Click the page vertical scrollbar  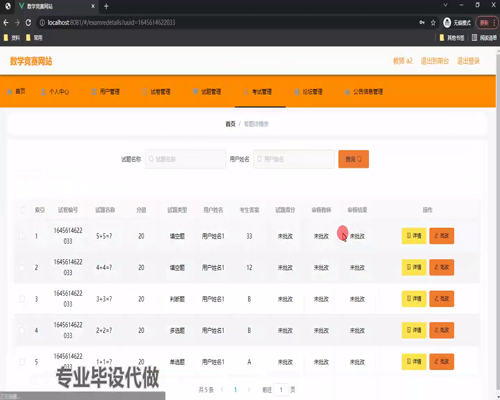pos(498,223)
